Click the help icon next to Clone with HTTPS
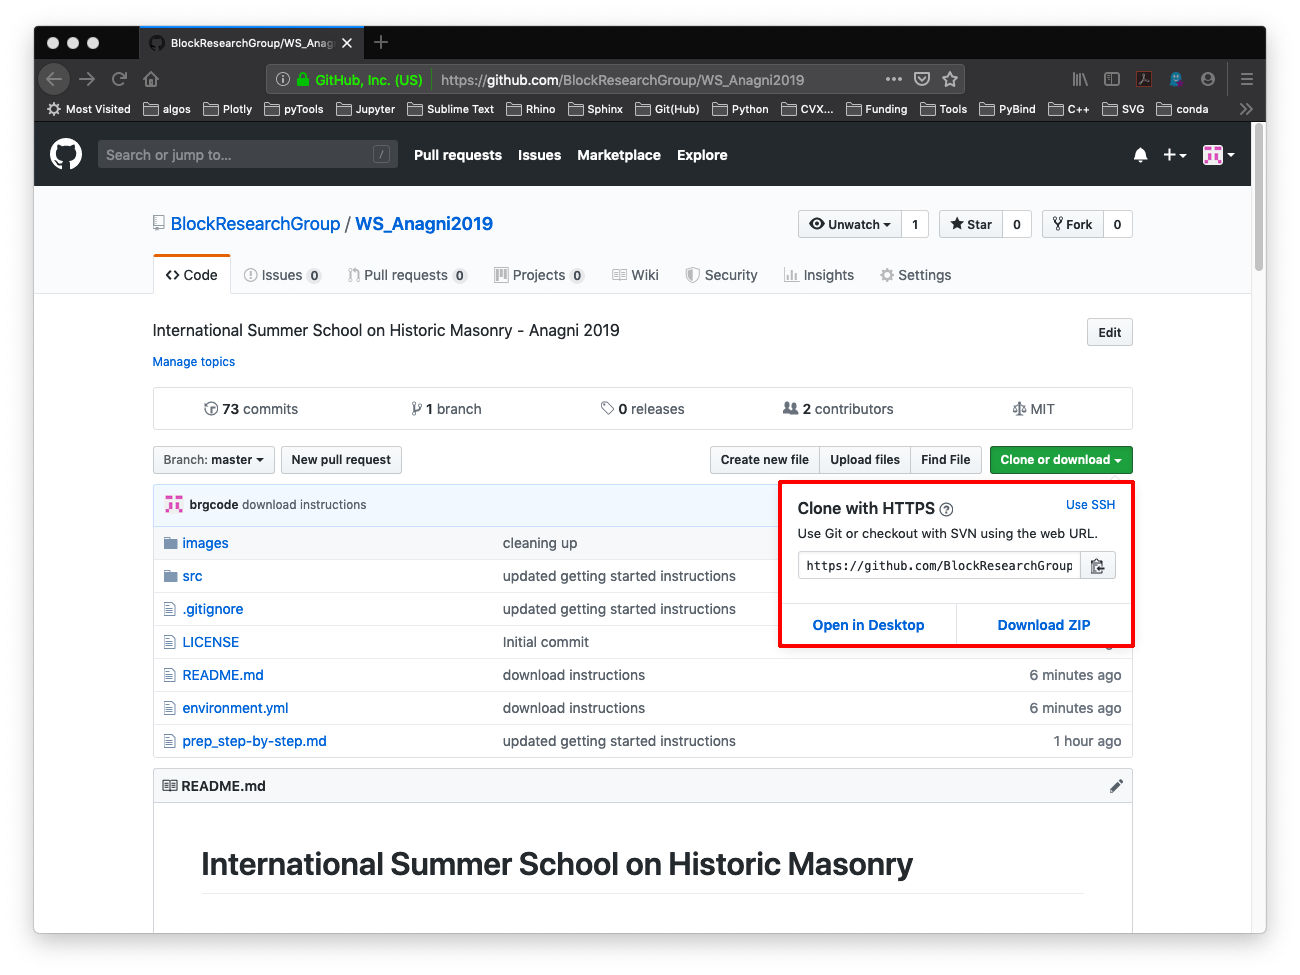This screenshot has width=1300, height=975. pos(947,509)
